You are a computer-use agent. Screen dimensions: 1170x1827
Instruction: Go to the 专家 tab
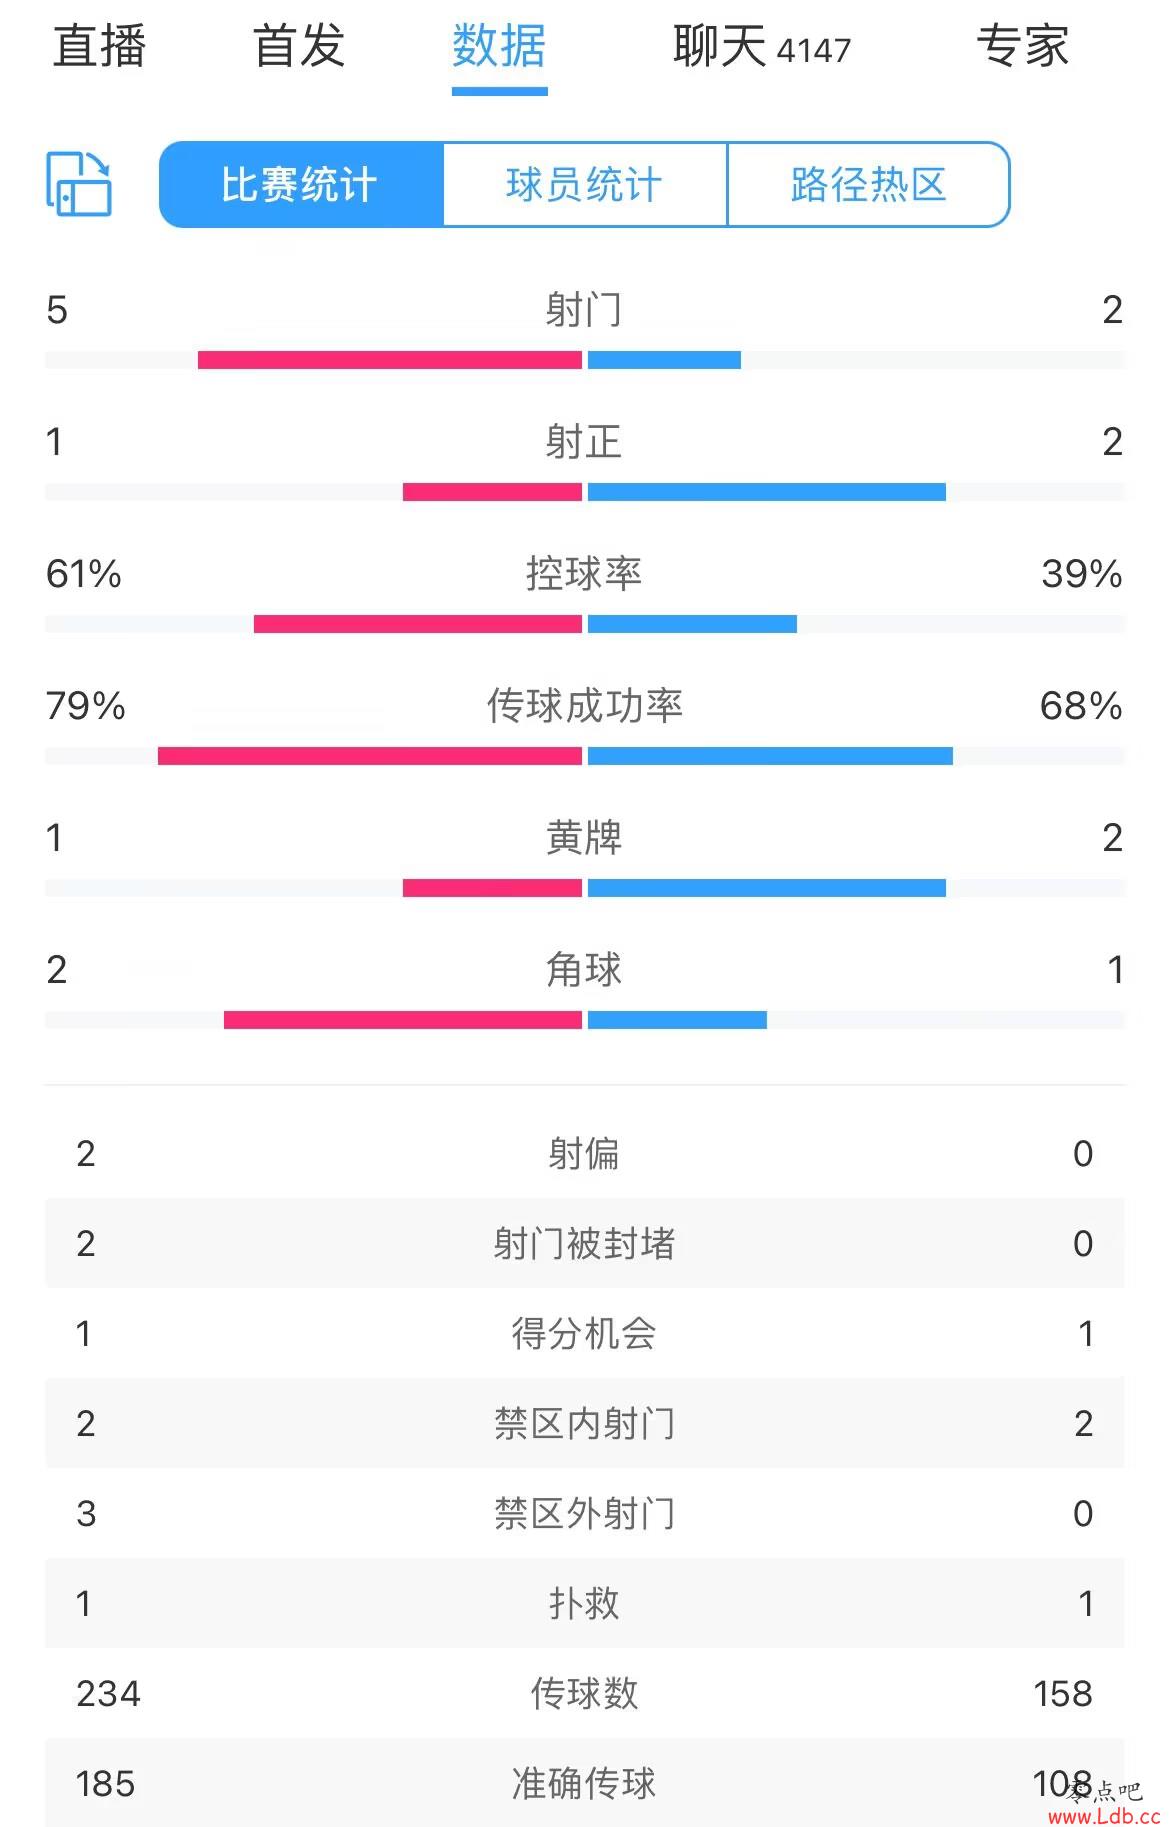tap(1023, 46)
